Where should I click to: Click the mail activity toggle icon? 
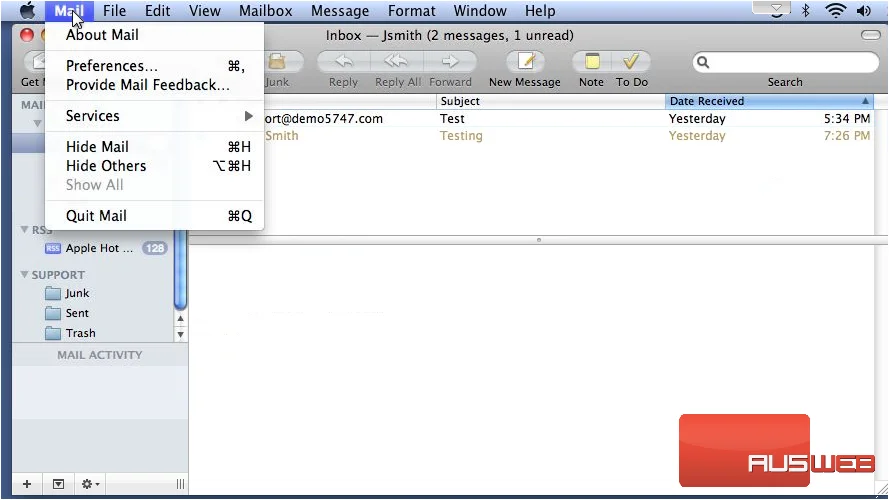click(58, 484)
